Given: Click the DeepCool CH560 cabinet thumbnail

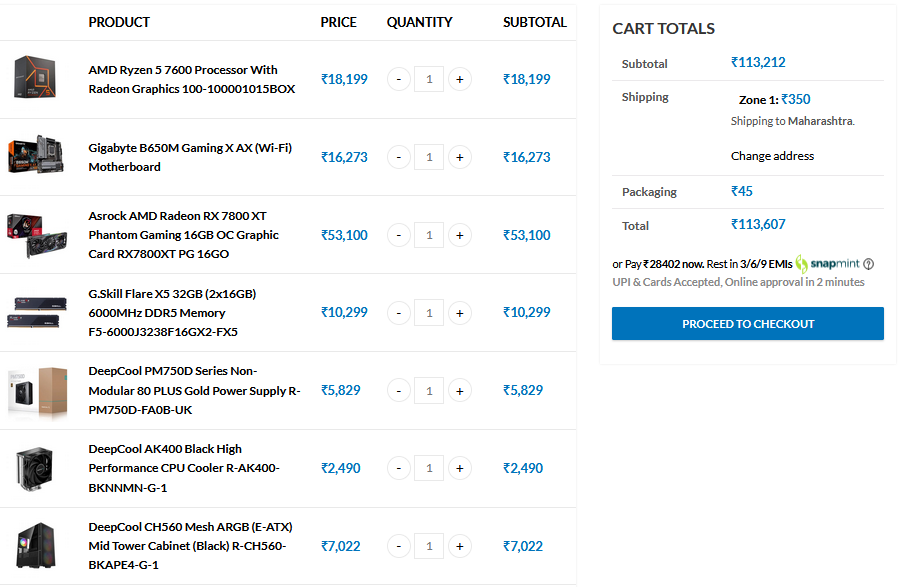Looking at the screenshot, I should coord(36,546).
